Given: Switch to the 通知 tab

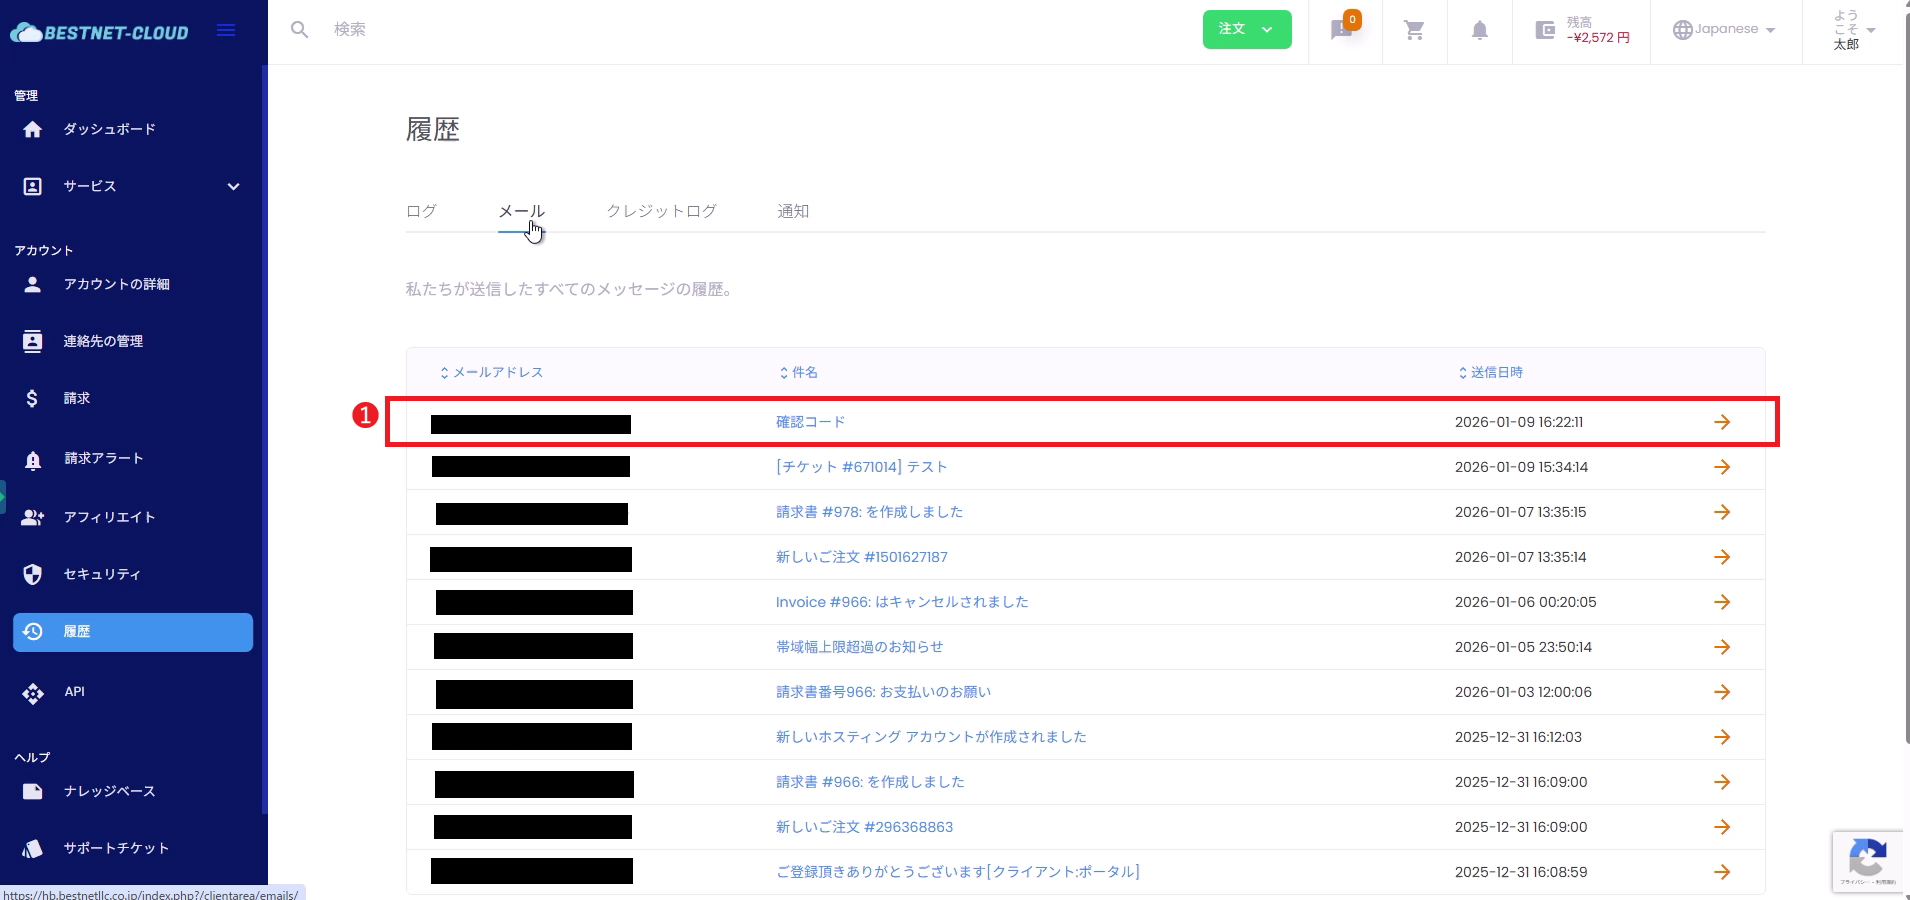Looking at the screenshot, I should point(793,211).
